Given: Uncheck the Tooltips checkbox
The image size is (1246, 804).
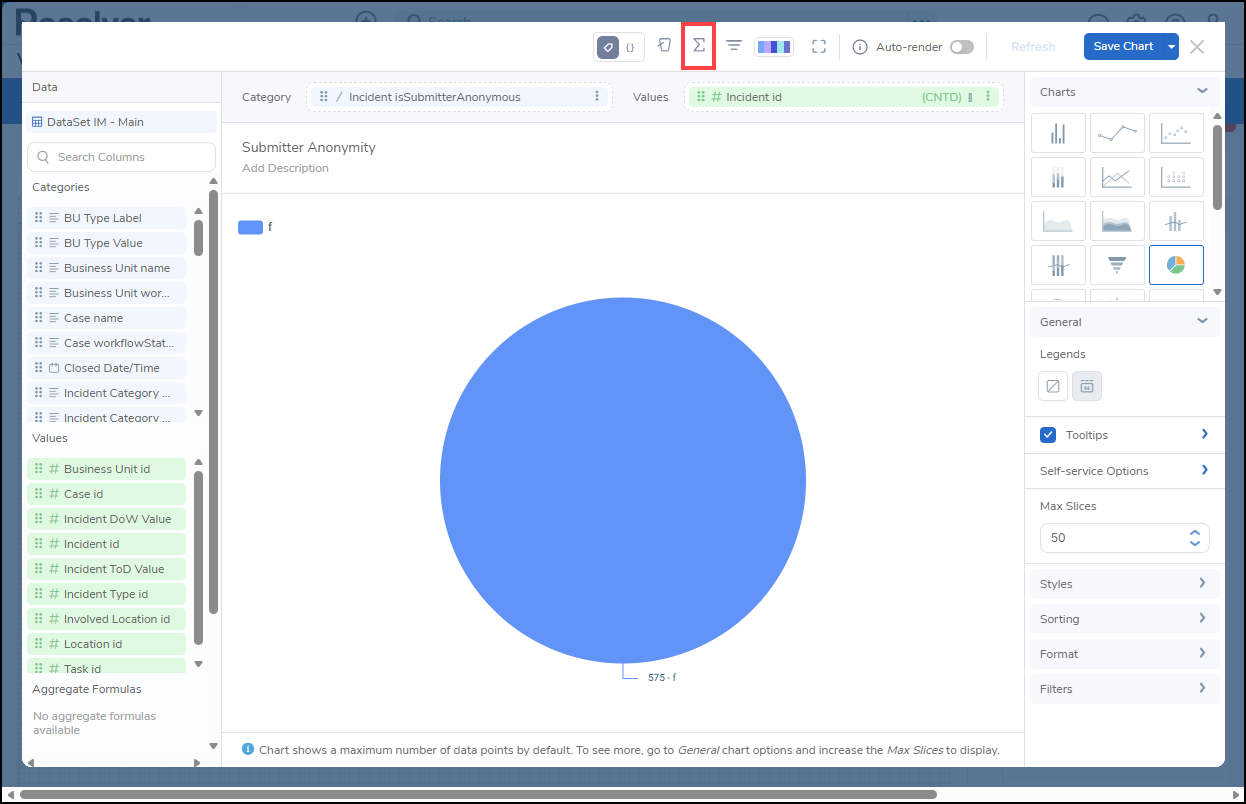Looking at the screenshot, I should tap(1048, 435).
